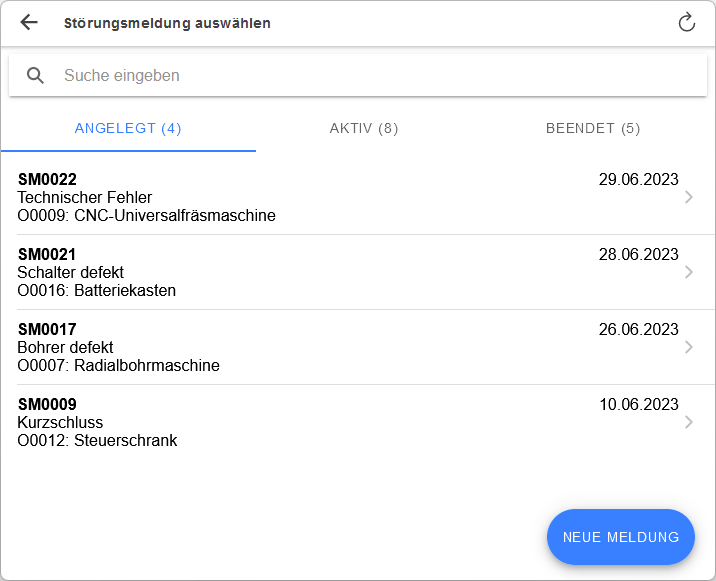Open the AKTIV (8) tab

(x=364, y=128)
